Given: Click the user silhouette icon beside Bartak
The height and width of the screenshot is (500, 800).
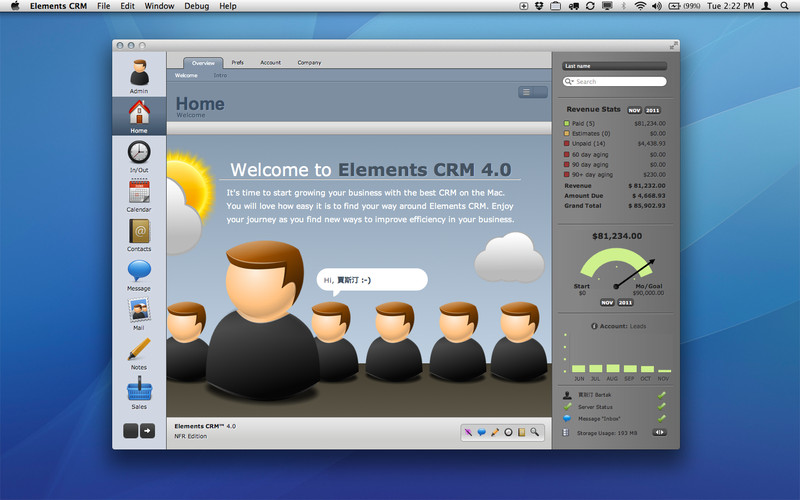Looking at the screenshot, I should (x=567, y=395).
